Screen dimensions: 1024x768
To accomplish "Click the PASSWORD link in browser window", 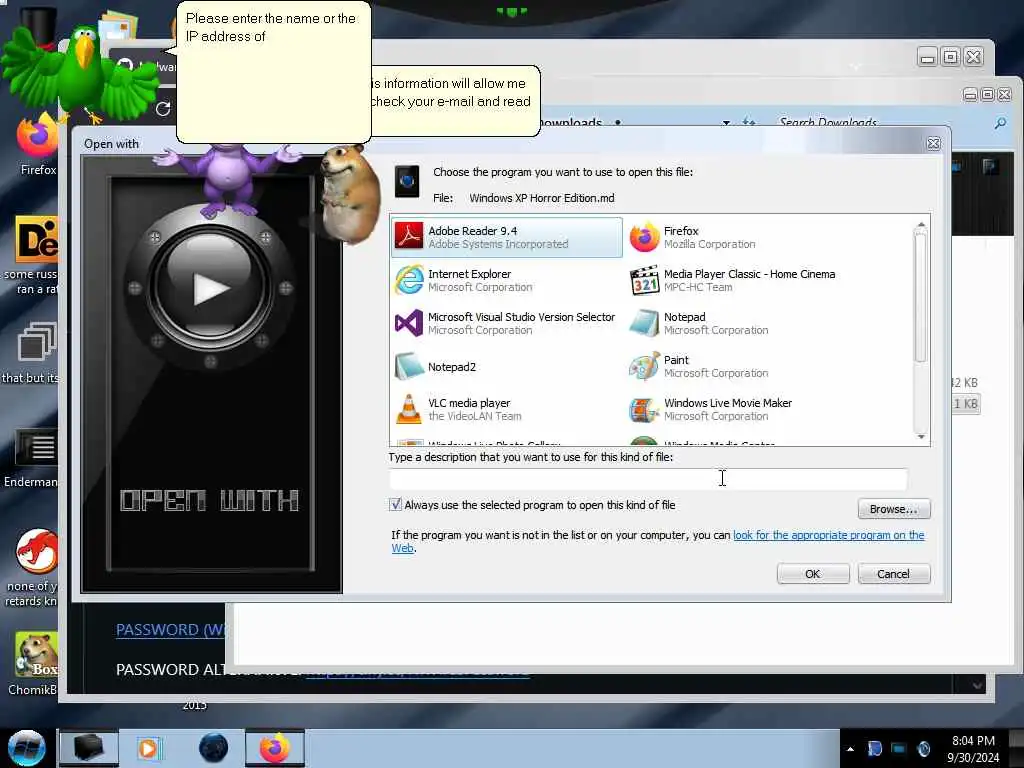I will (x=171, y=630).
